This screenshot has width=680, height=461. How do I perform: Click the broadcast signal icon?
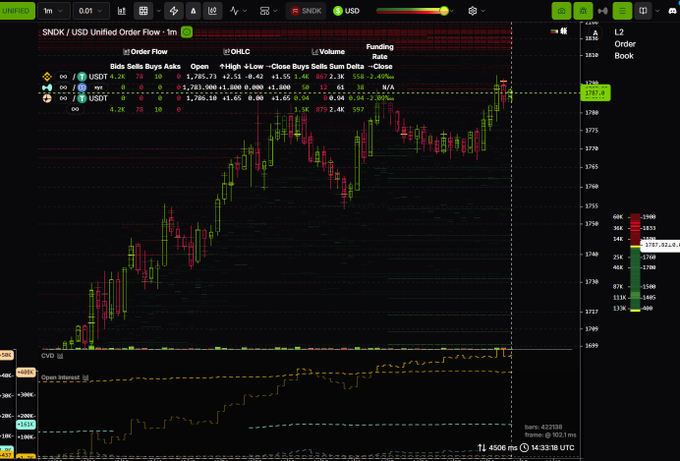point(603,11)
